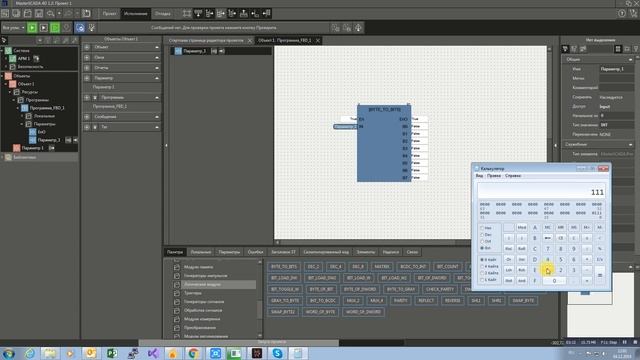
Task: Open Internet Explorer from the taskbar
Action: [x=30, y=353]
